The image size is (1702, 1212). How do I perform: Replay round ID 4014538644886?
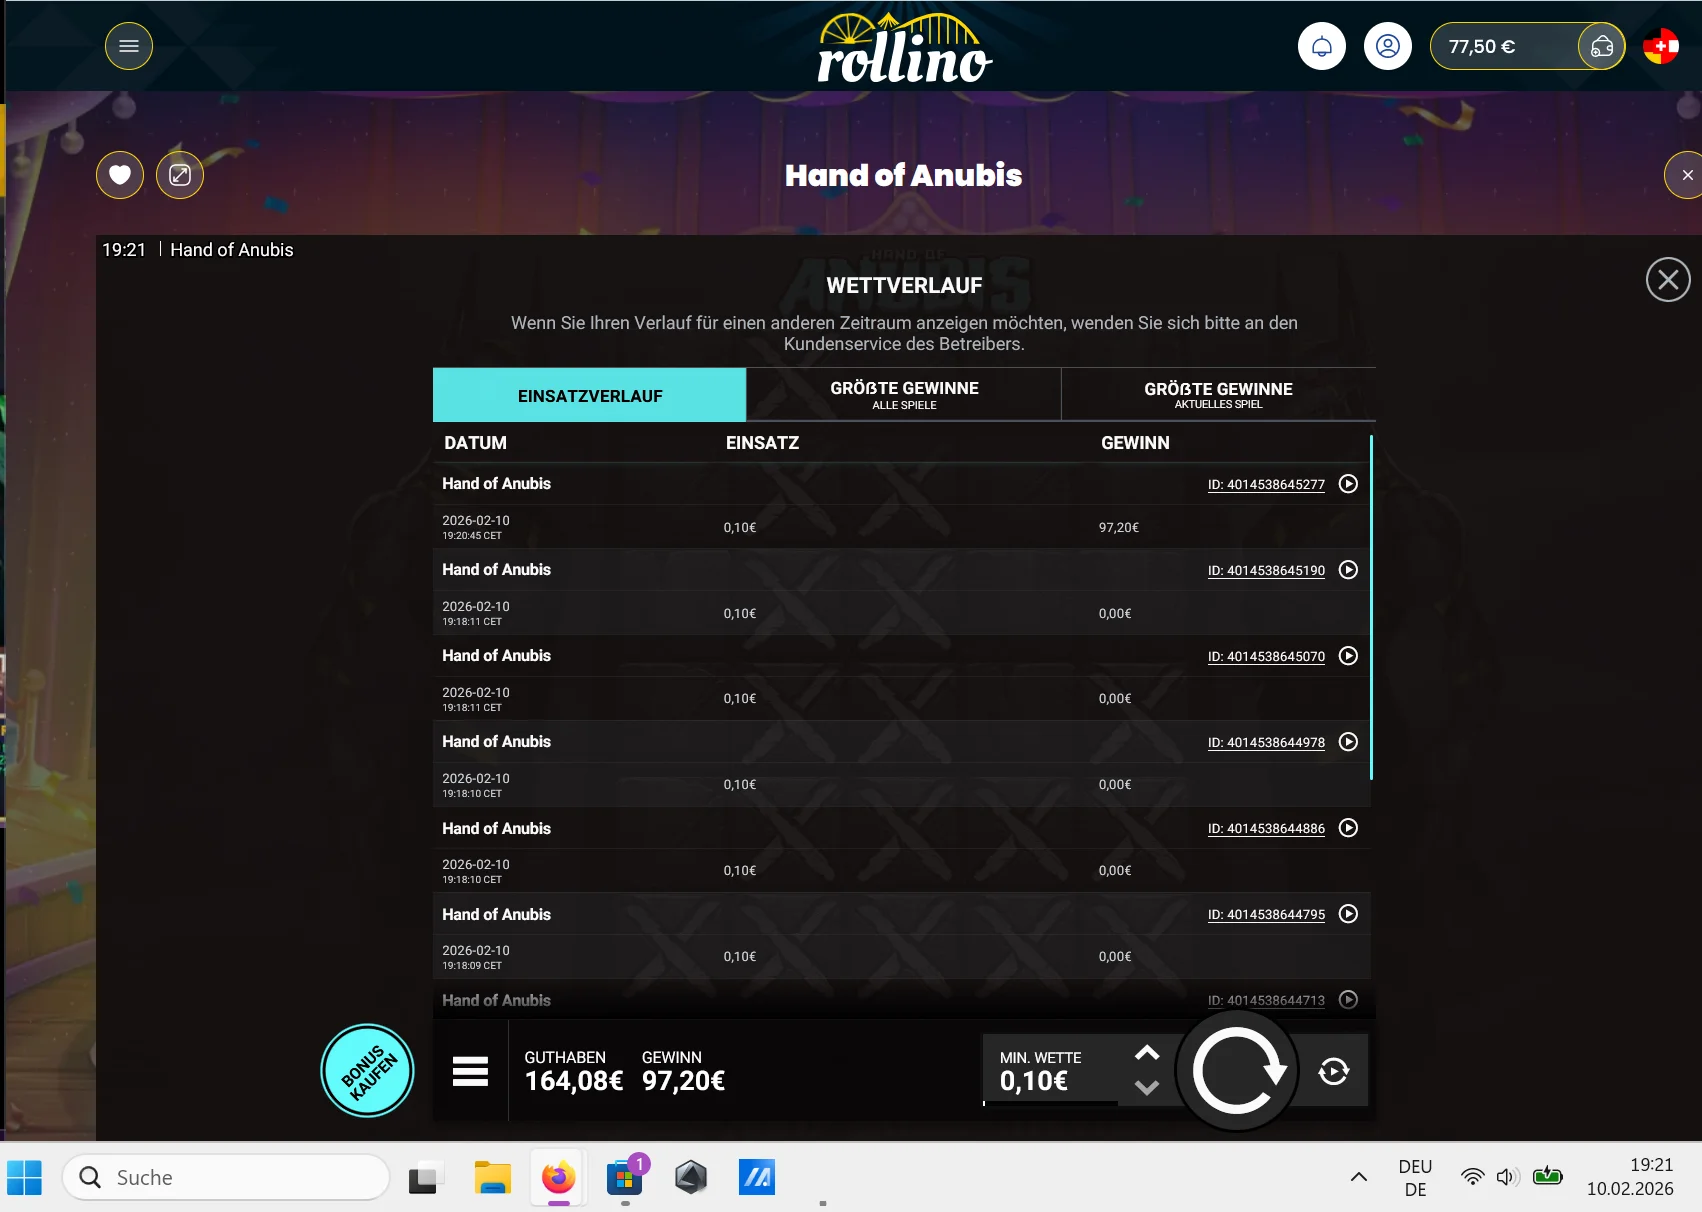click(1348, 828)
